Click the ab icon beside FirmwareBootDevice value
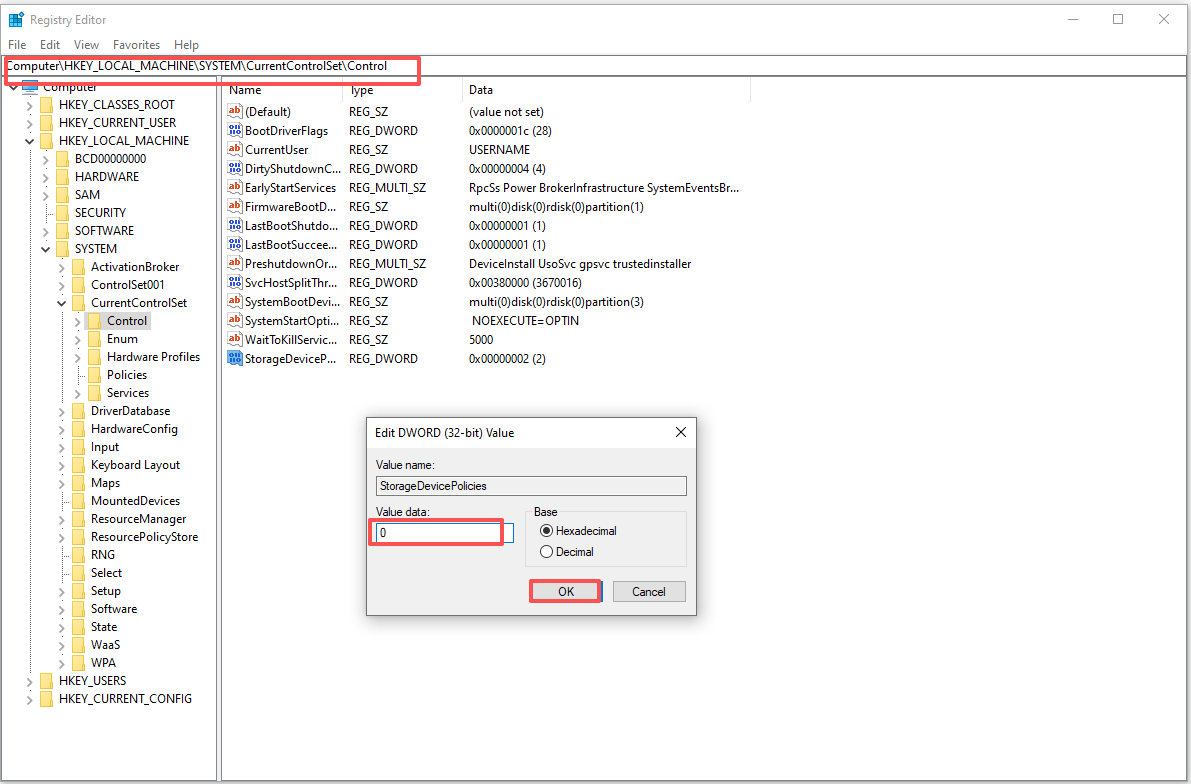Screen dimensions: 1191x784 (234, 206)
